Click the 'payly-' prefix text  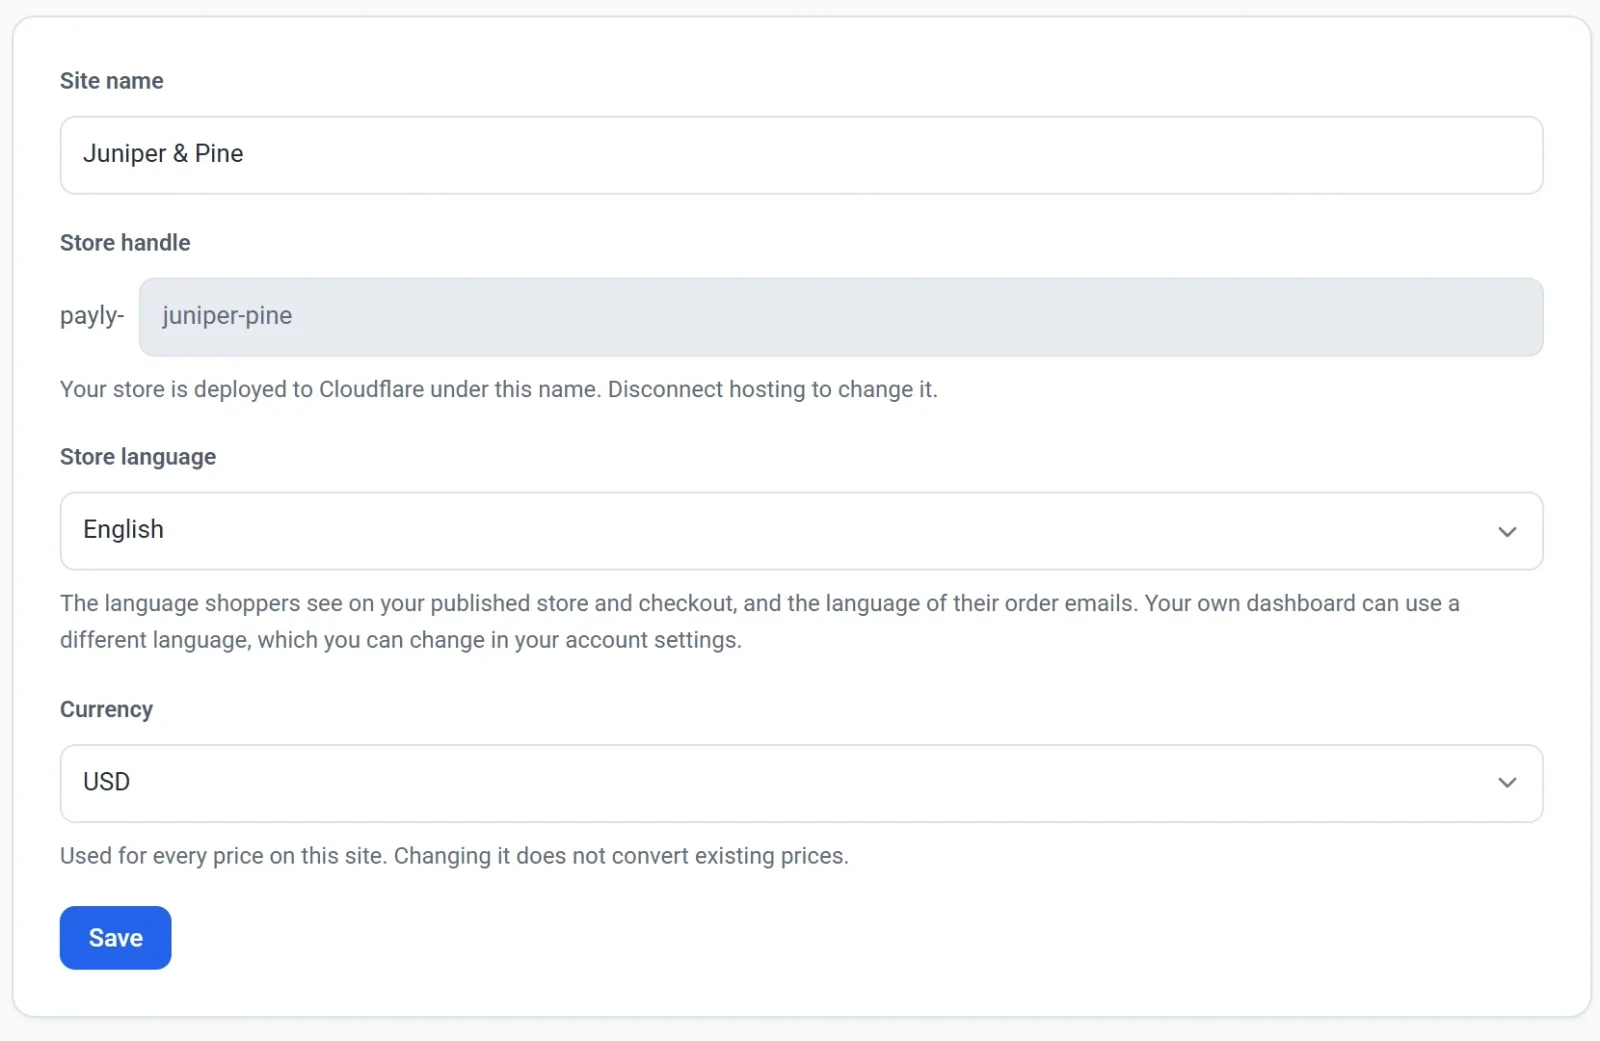(92, 316)
